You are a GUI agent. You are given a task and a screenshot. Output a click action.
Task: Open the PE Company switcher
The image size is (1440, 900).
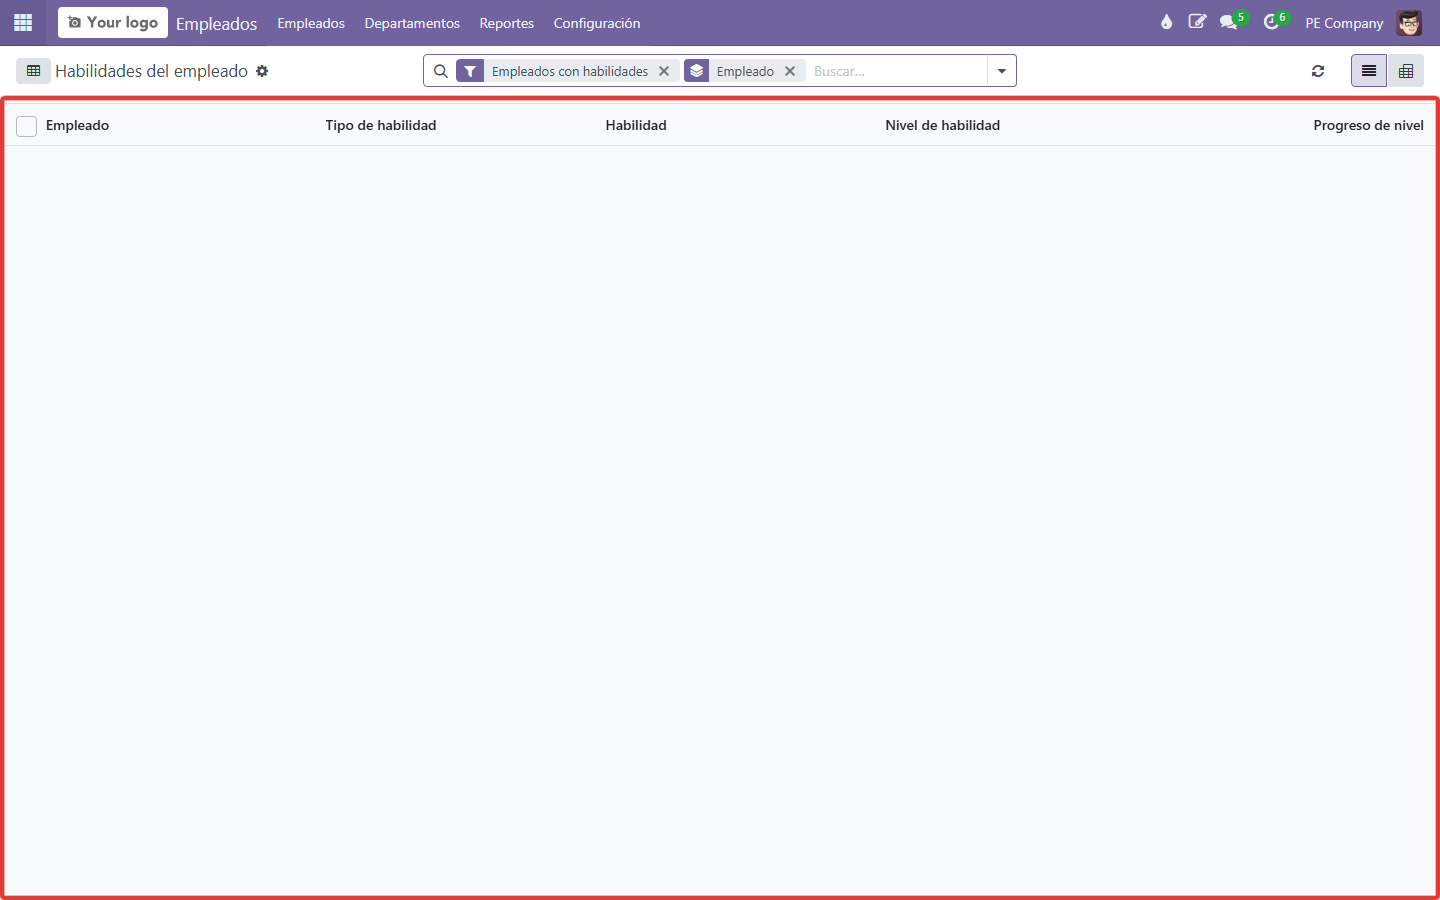click(1344, 23)
